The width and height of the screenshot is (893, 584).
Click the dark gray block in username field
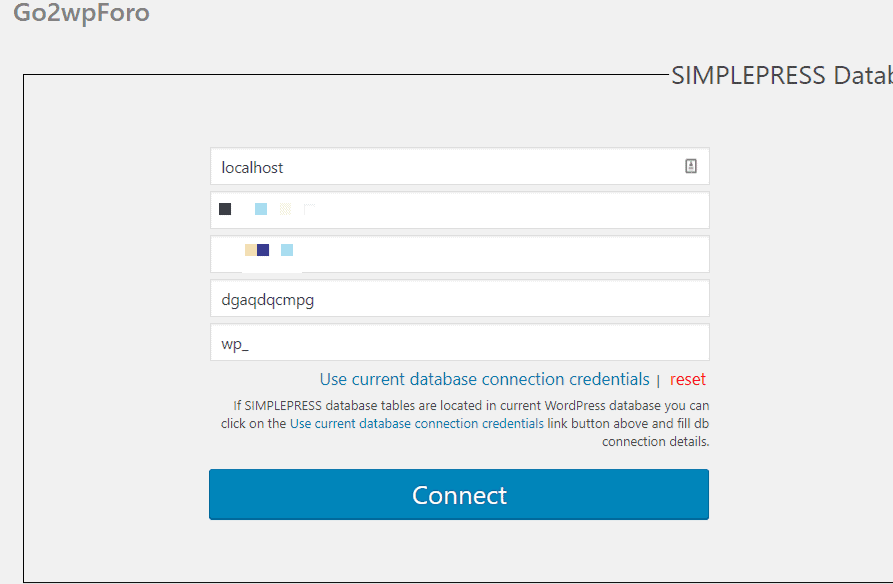[225, 209]
